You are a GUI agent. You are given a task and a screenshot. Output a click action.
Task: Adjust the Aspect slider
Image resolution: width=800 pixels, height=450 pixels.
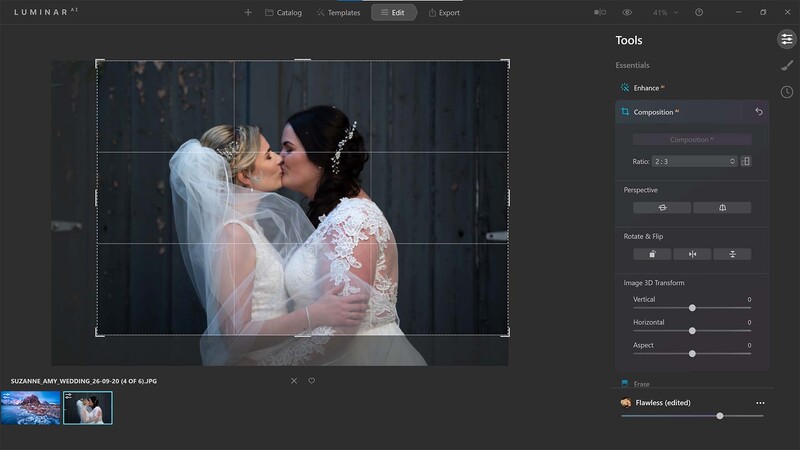pyautogui.click(x=692, y=354)
